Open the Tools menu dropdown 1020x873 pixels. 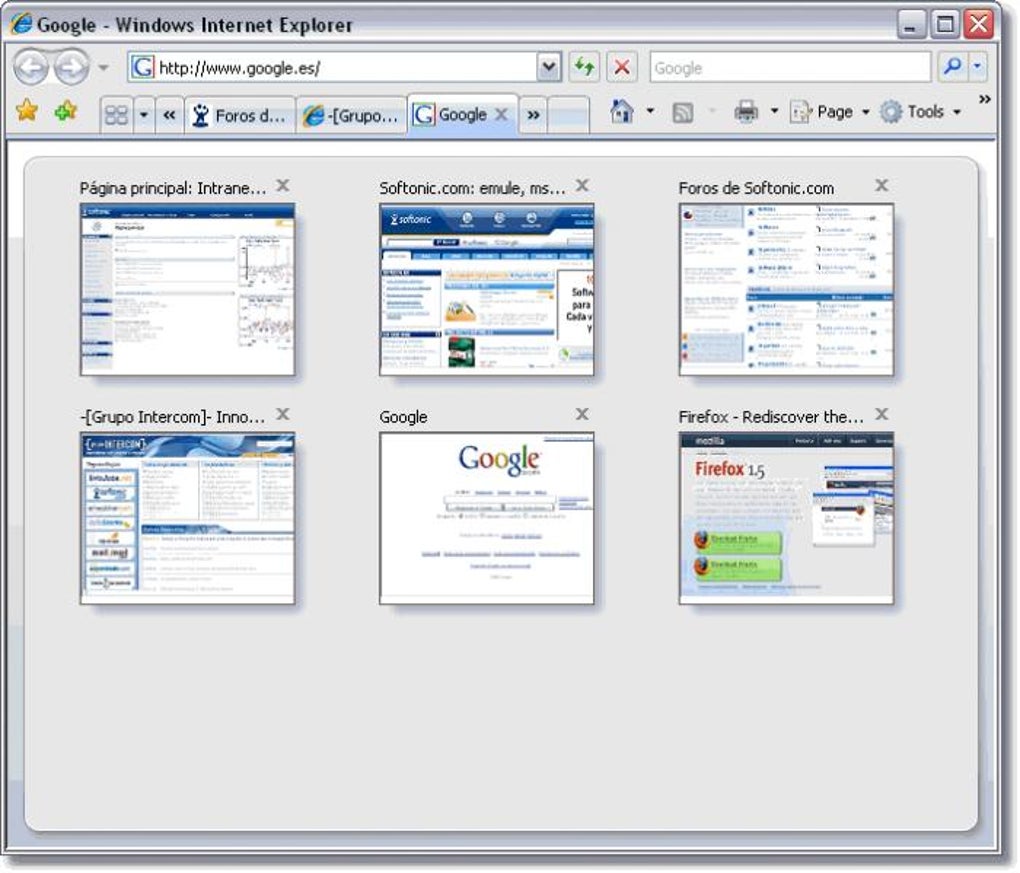(920, 112)
